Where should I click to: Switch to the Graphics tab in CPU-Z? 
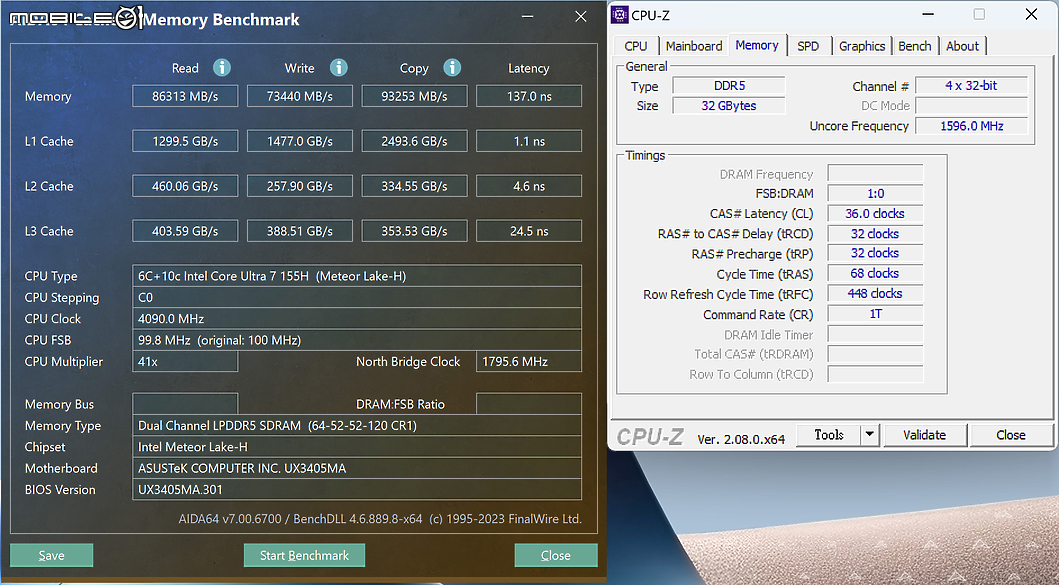(x=862, y=46)
